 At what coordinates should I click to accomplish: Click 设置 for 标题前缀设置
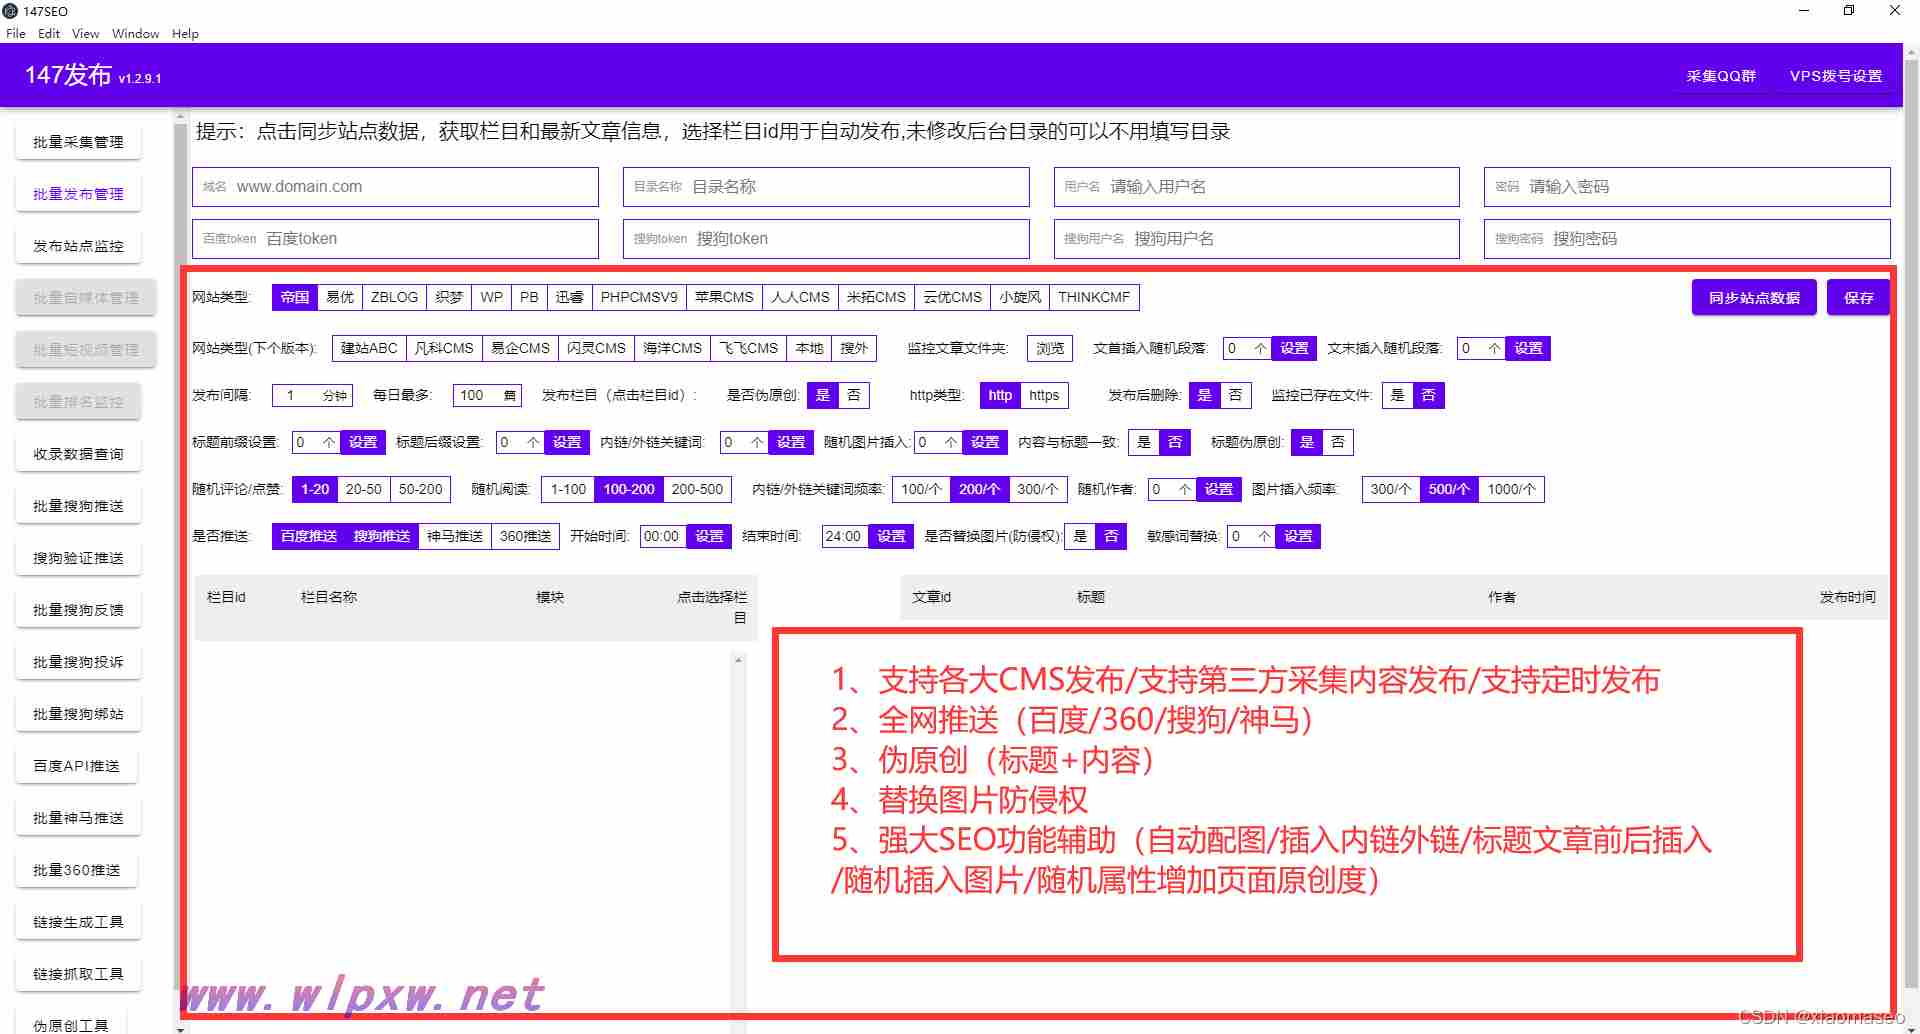click(362, 442)
